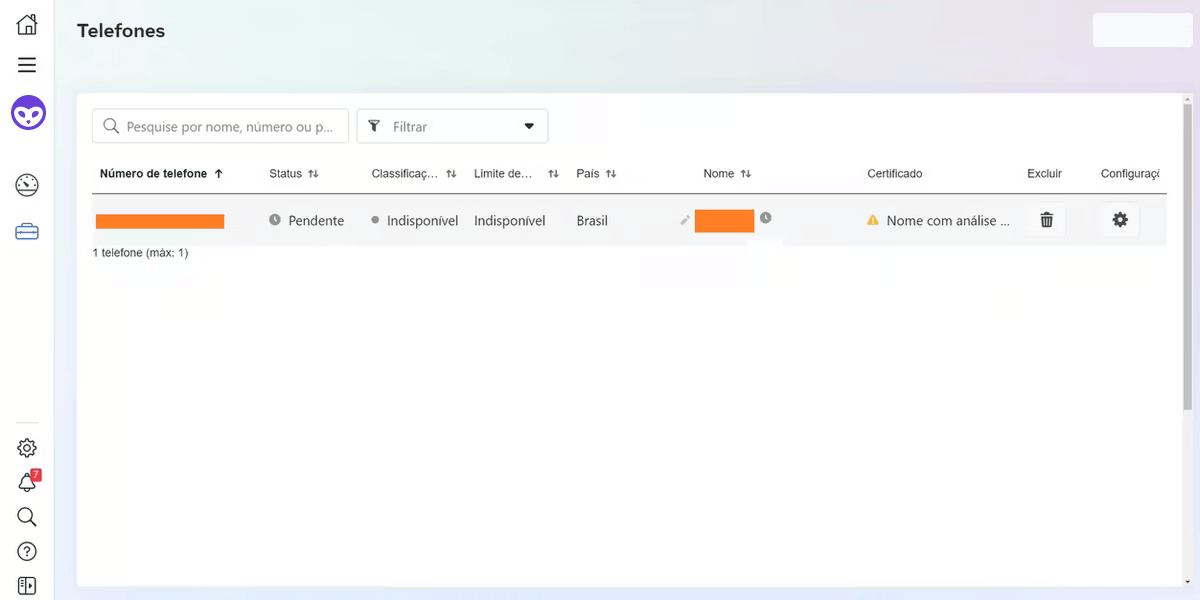Click the sidebar search magnifier icon

[x=27, y=517]
